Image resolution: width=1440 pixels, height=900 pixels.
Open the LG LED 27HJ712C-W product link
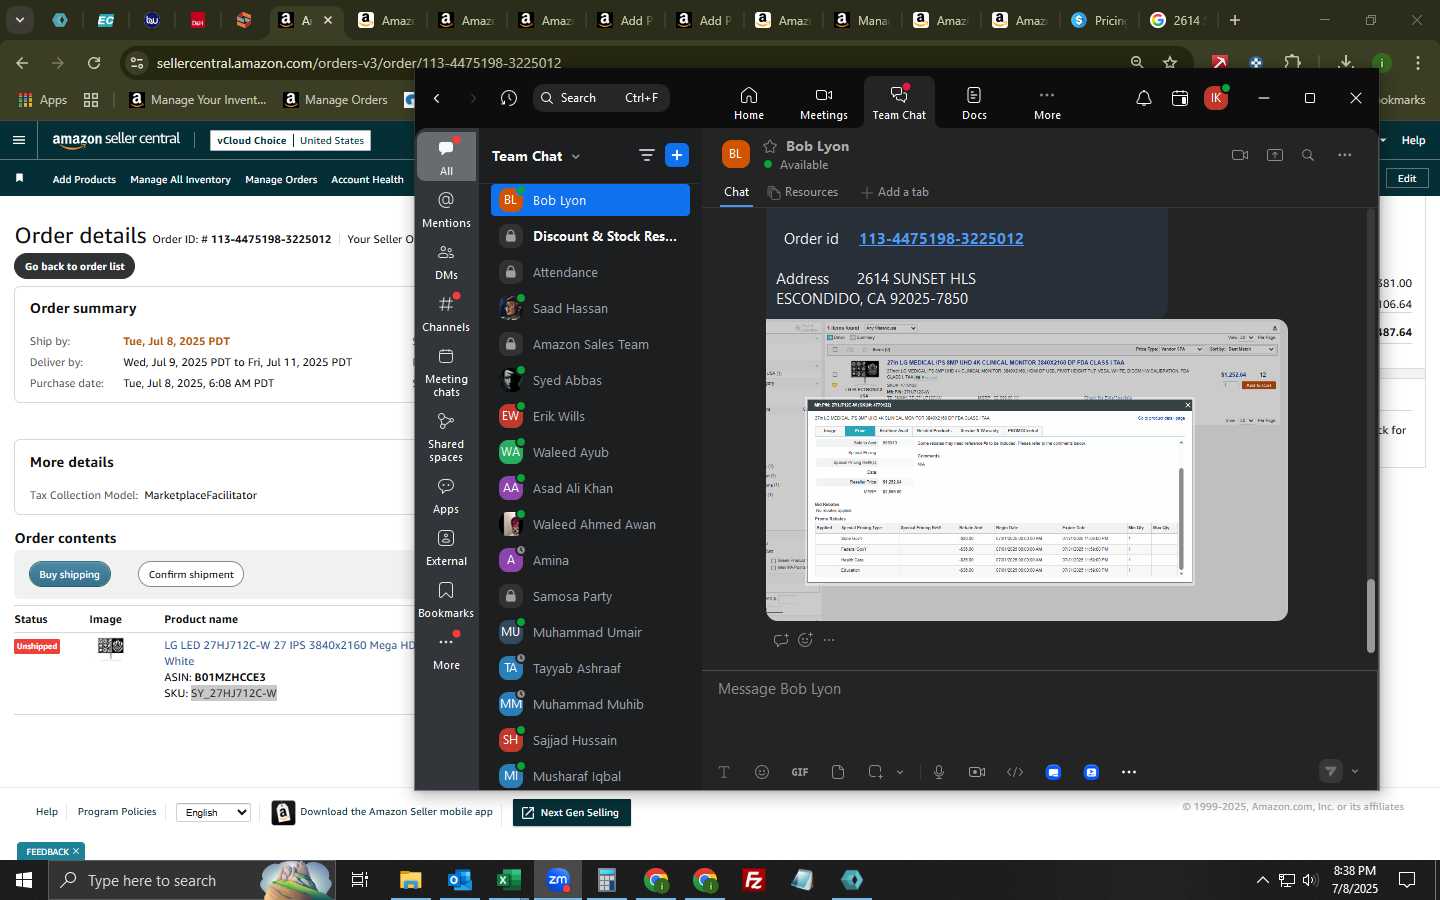point(289,653)
